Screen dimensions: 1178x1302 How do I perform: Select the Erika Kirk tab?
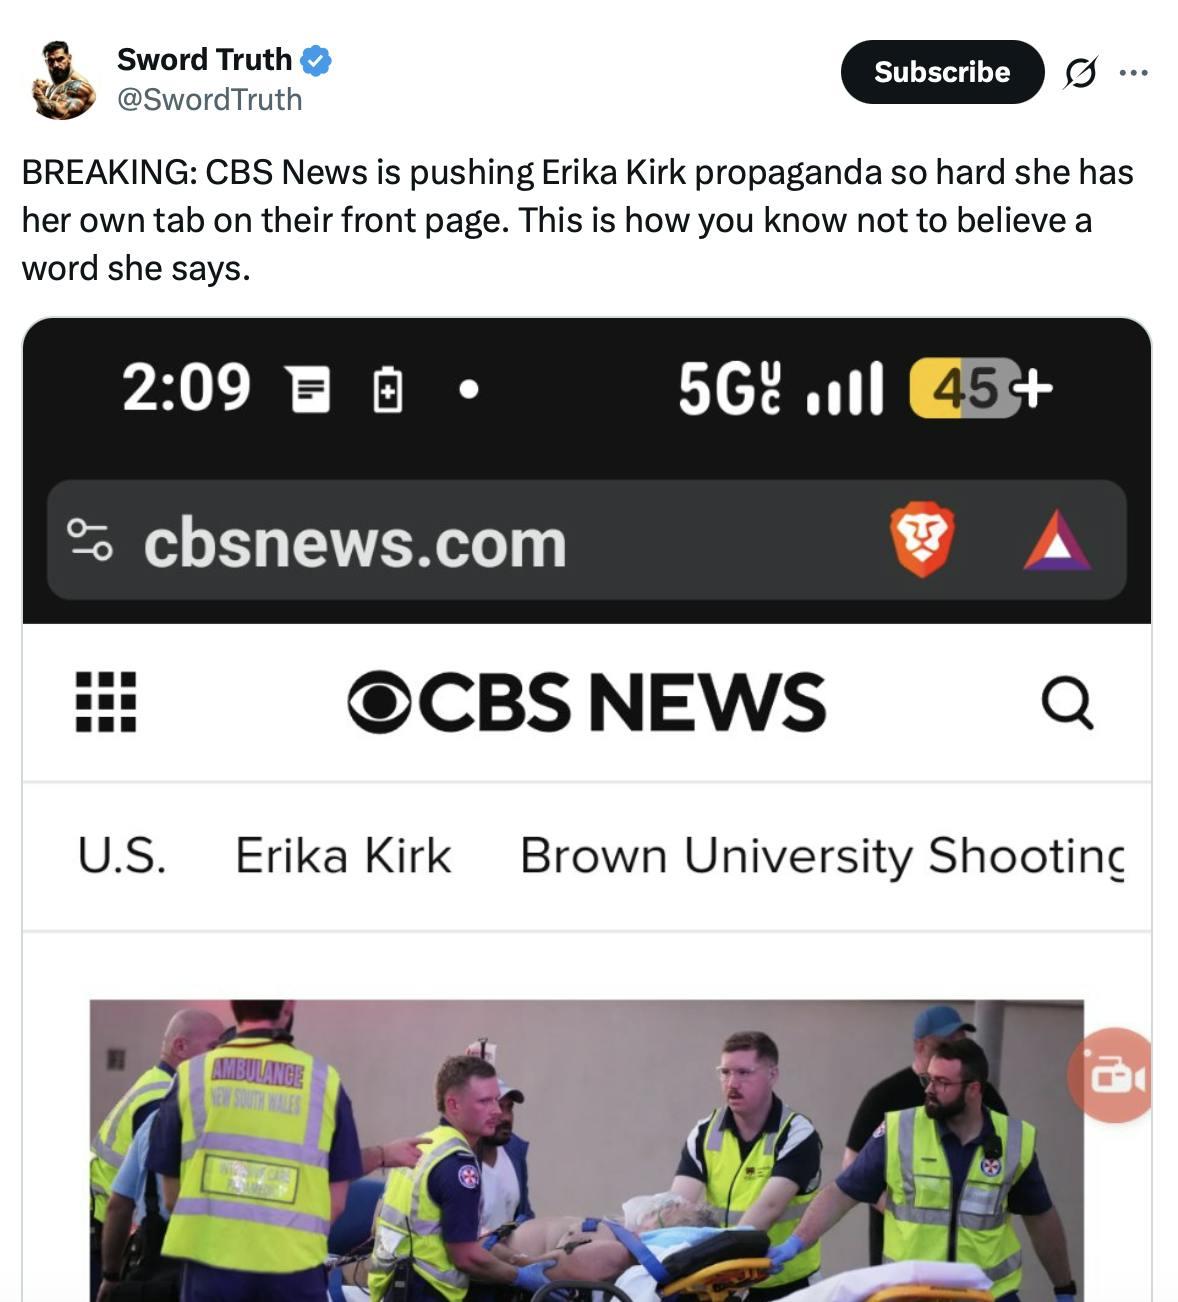point(343,856)
